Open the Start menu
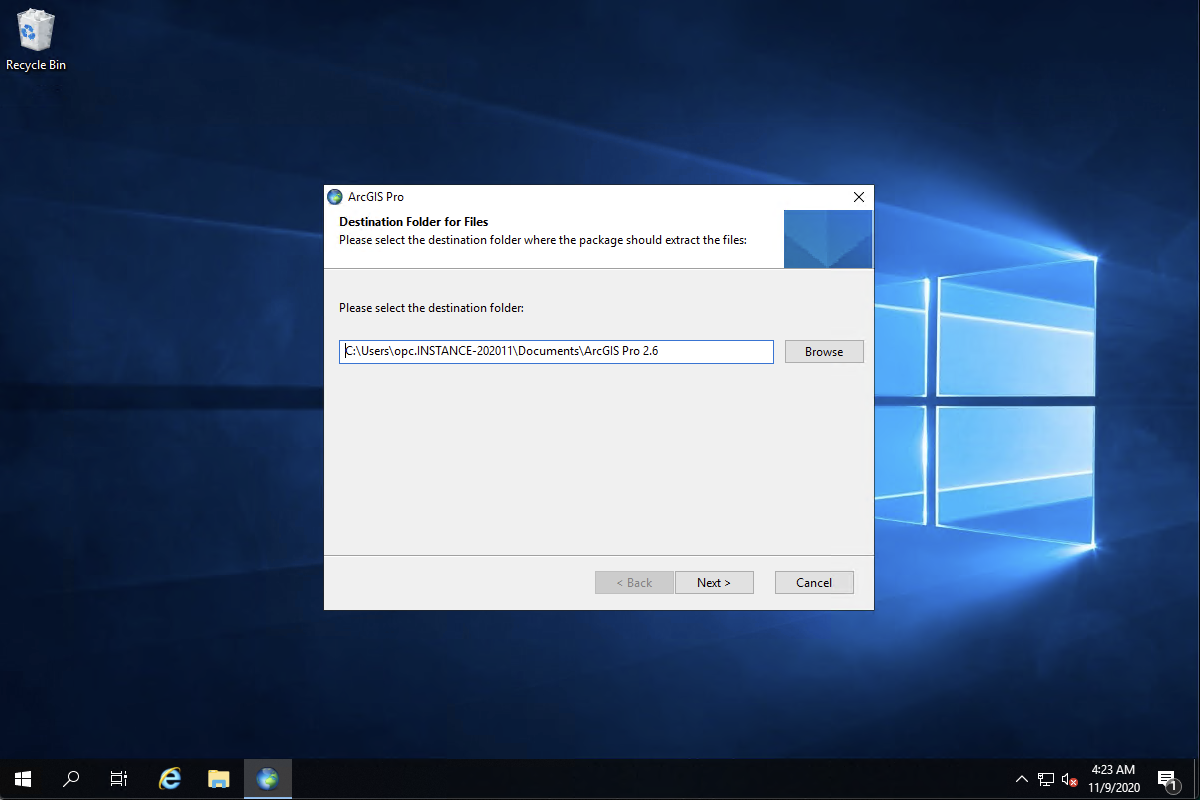The height and width of the screenshot is (800, 1200). tap(22, 778)
